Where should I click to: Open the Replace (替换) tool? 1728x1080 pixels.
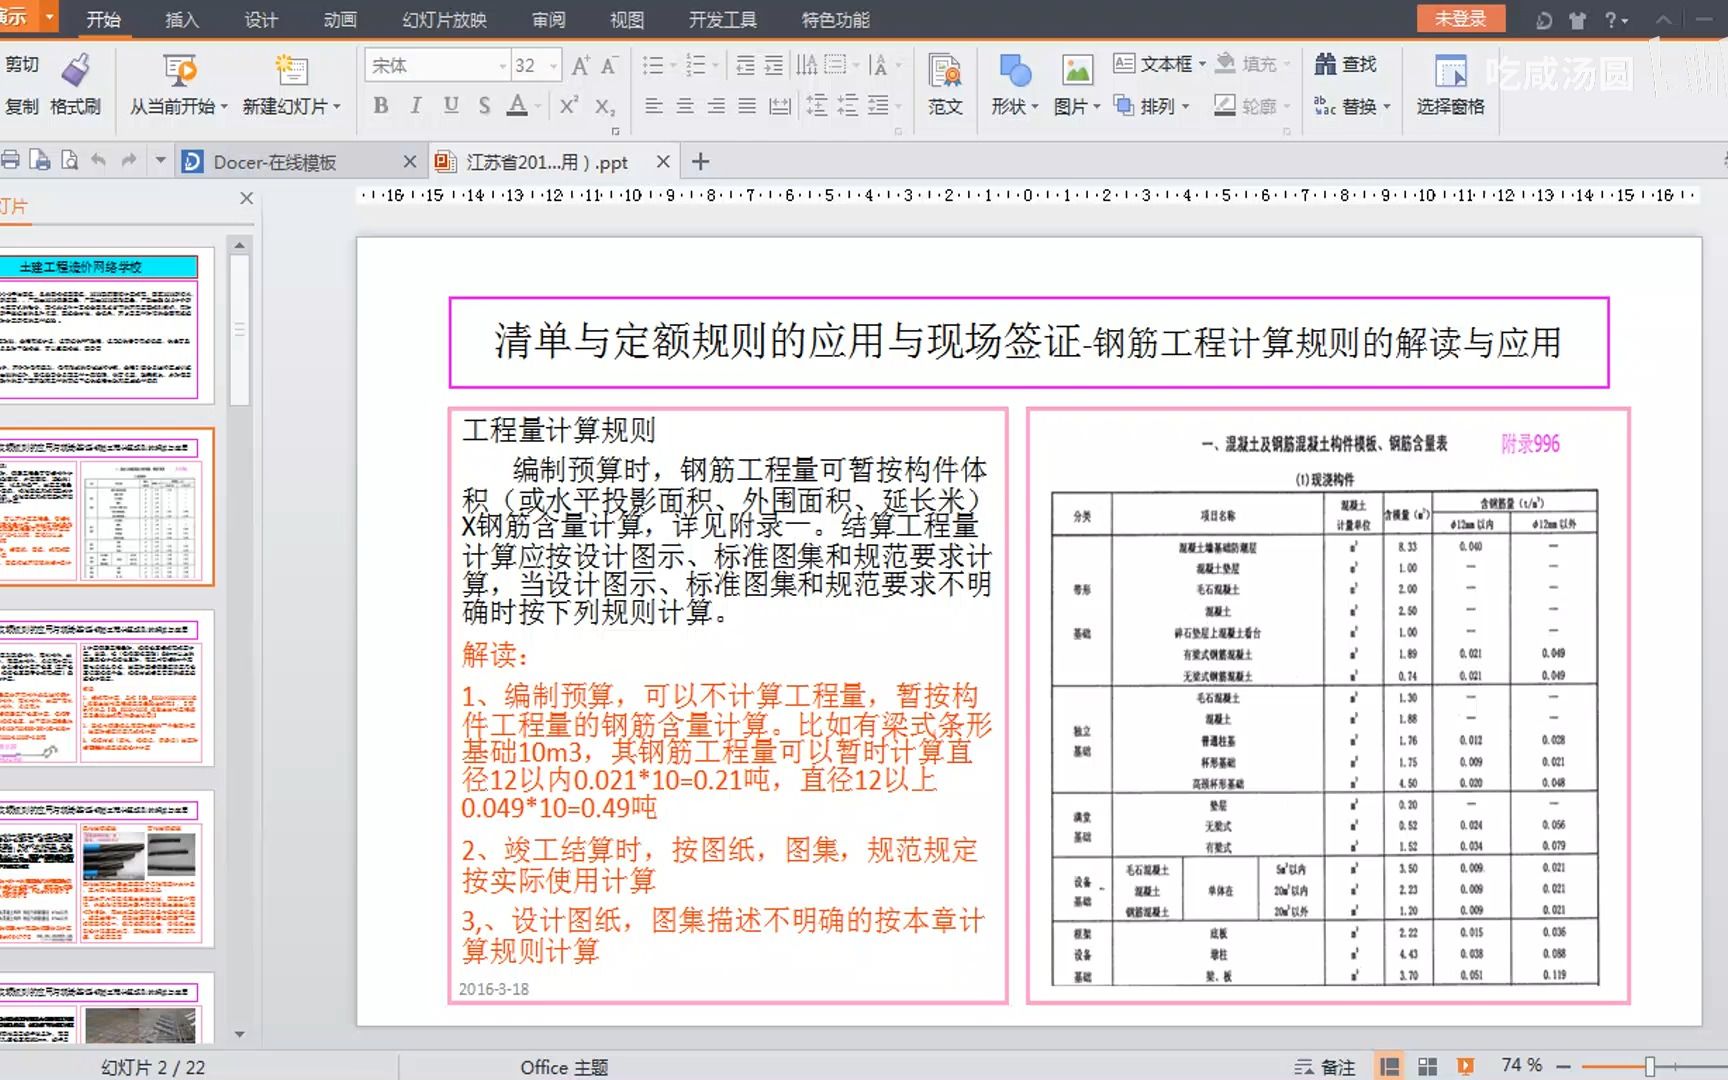tap(1358, 105)
